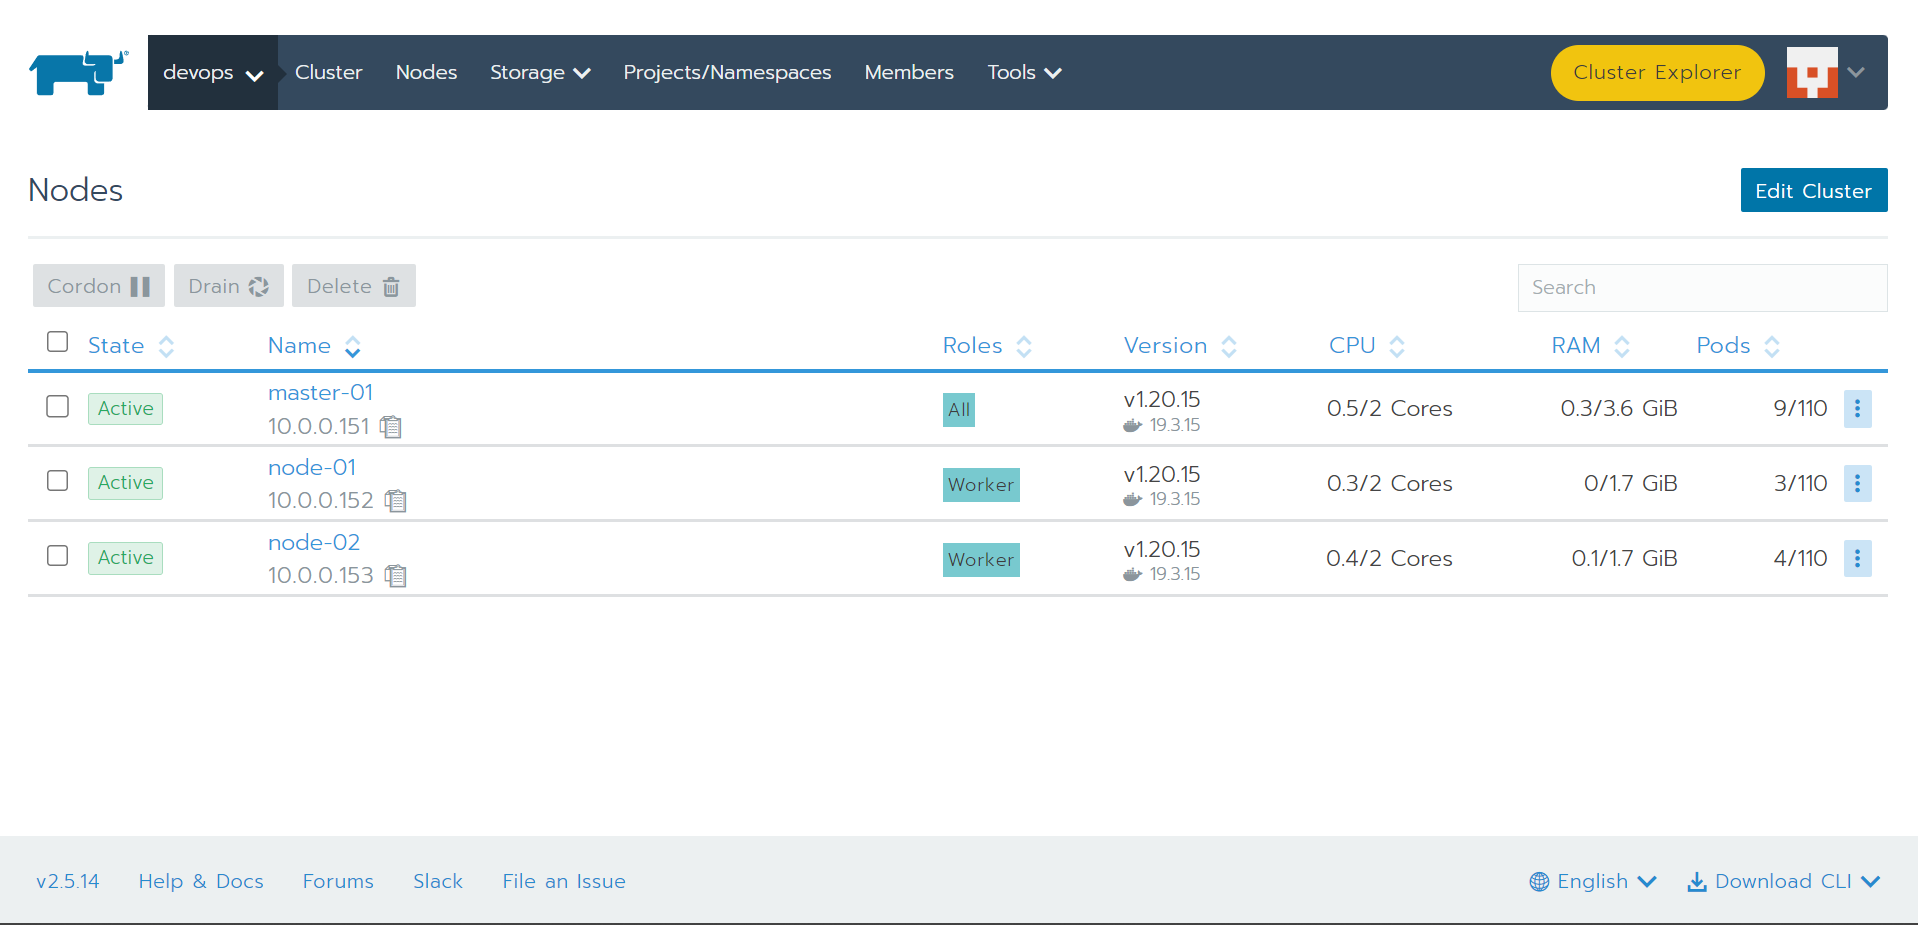Viewport: 1918px width, 925px height.
Task: Open the Slack footer link
Action: (438, 881)
